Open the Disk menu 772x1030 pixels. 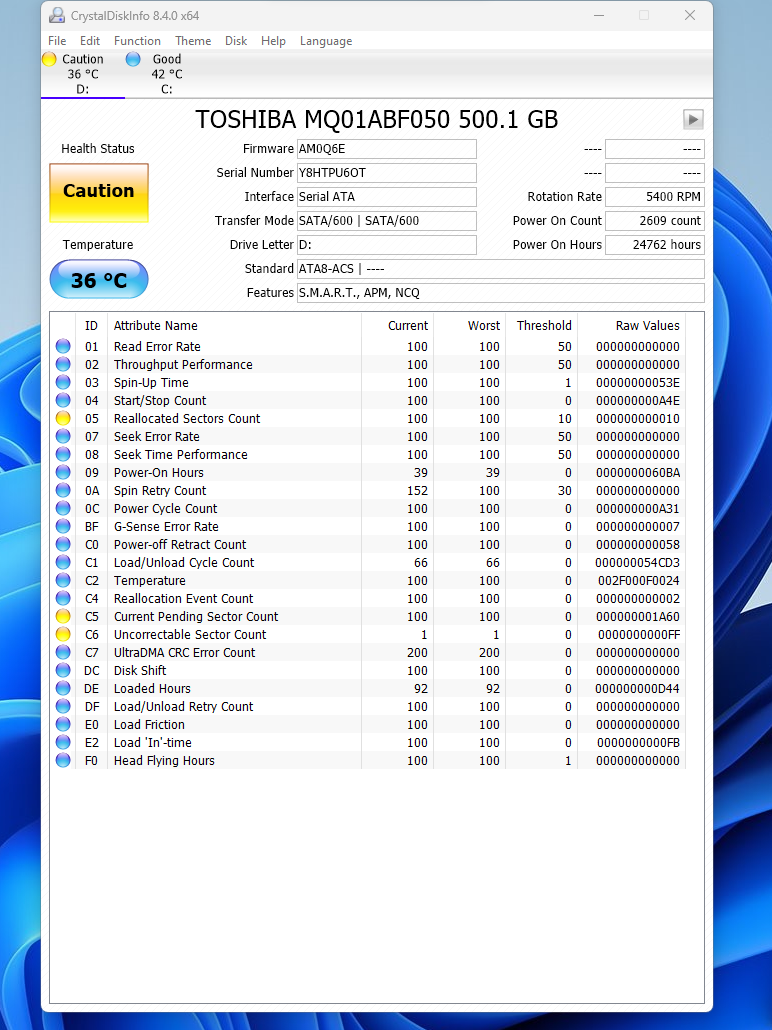[x=236, y=41]
